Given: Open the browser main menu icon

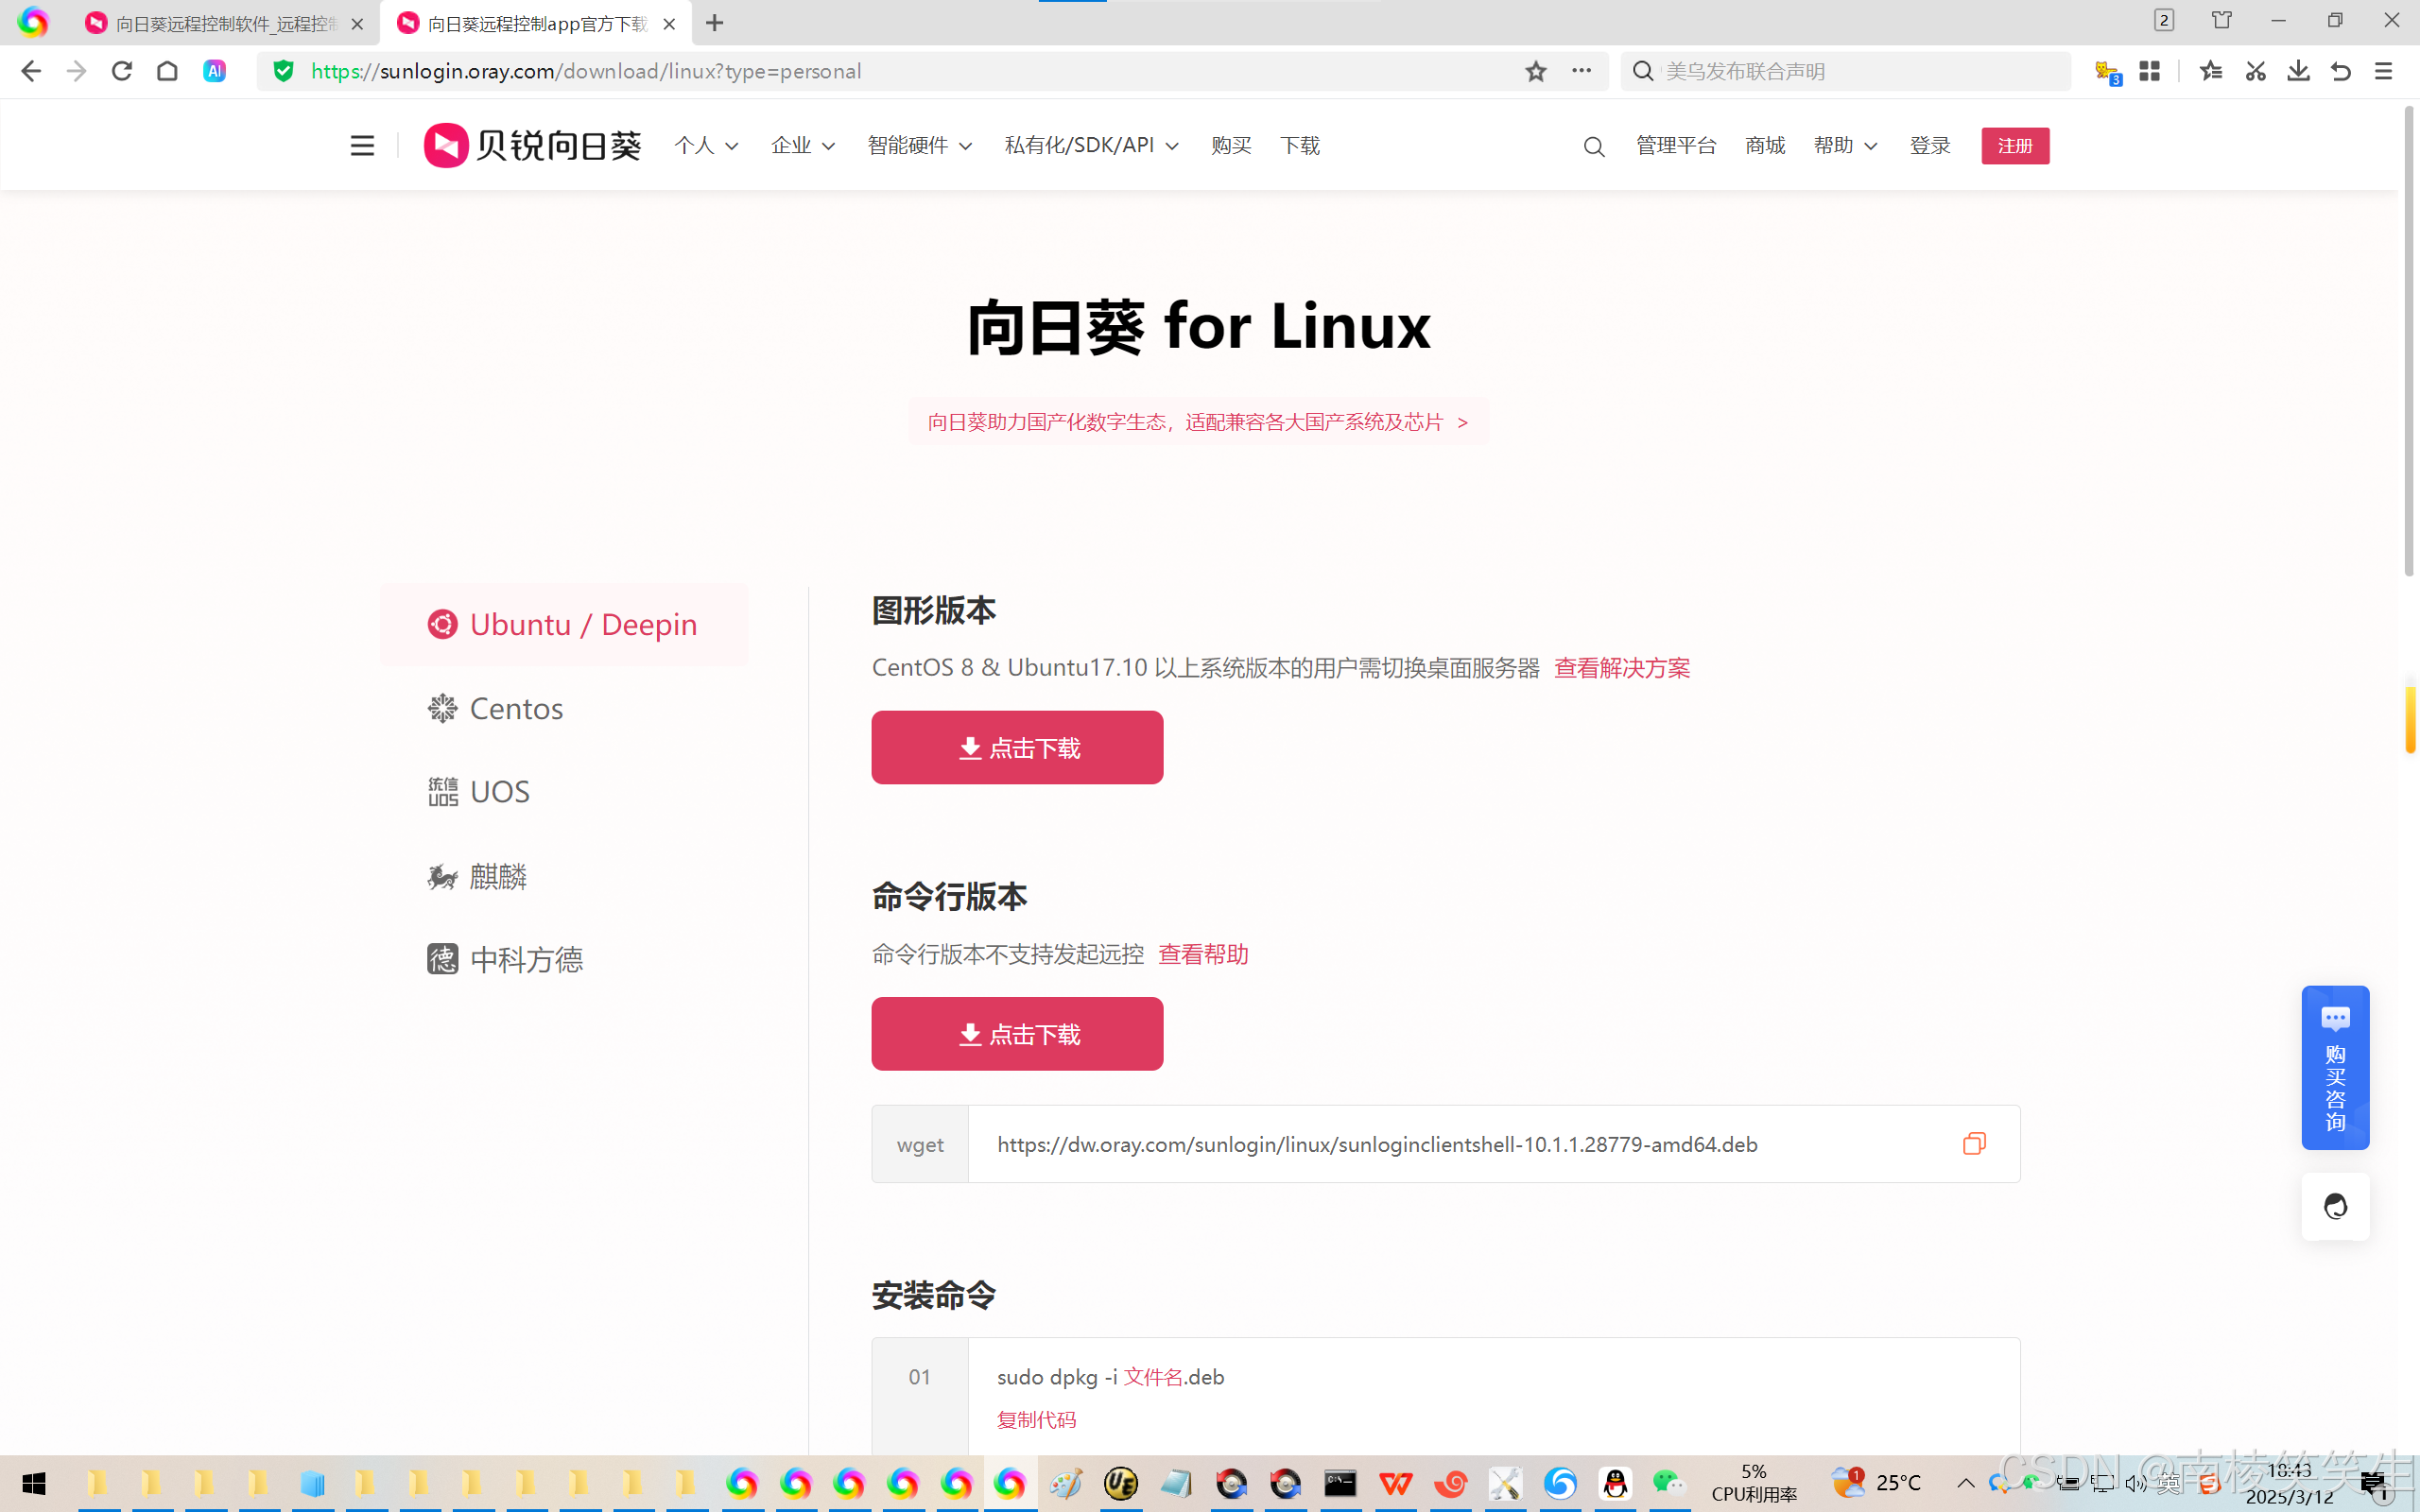Looking at the screenshot, I should 2384,71.
